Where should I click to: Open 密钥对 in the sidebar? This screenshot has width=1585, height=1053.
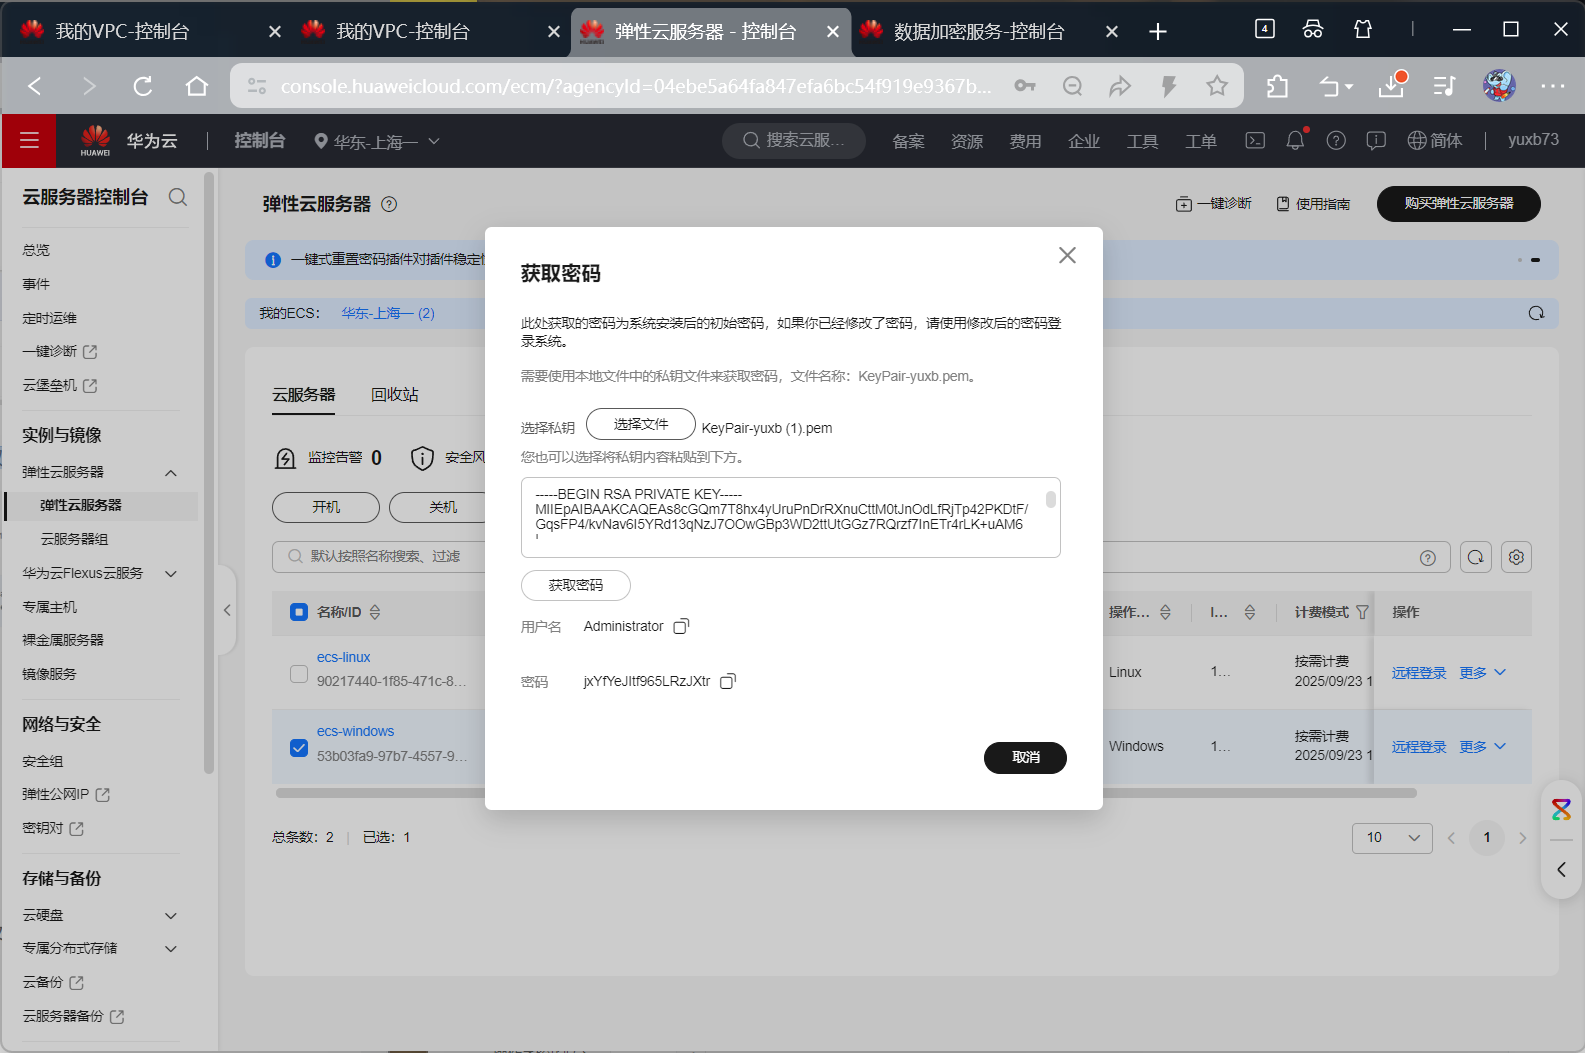53,828
